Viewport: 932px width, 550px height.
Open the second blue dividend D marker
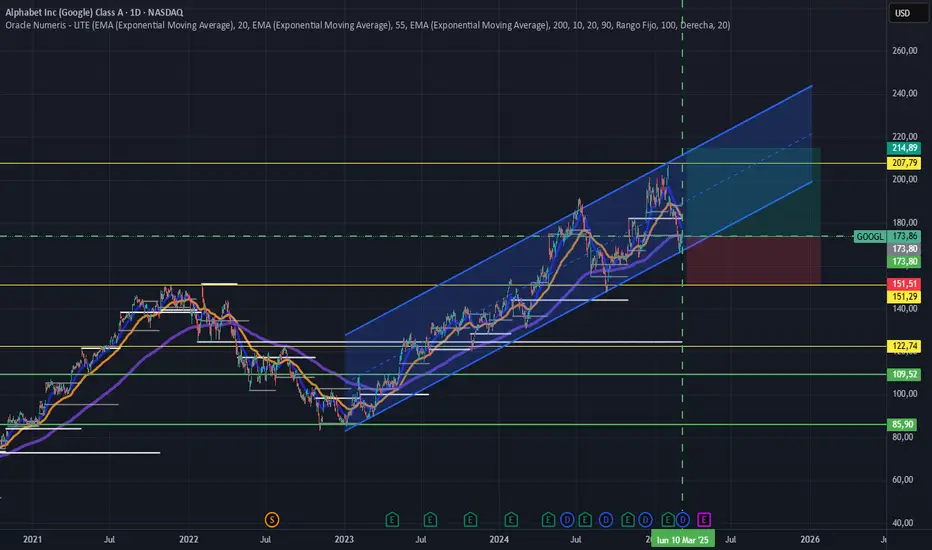(x=605, y=520)
